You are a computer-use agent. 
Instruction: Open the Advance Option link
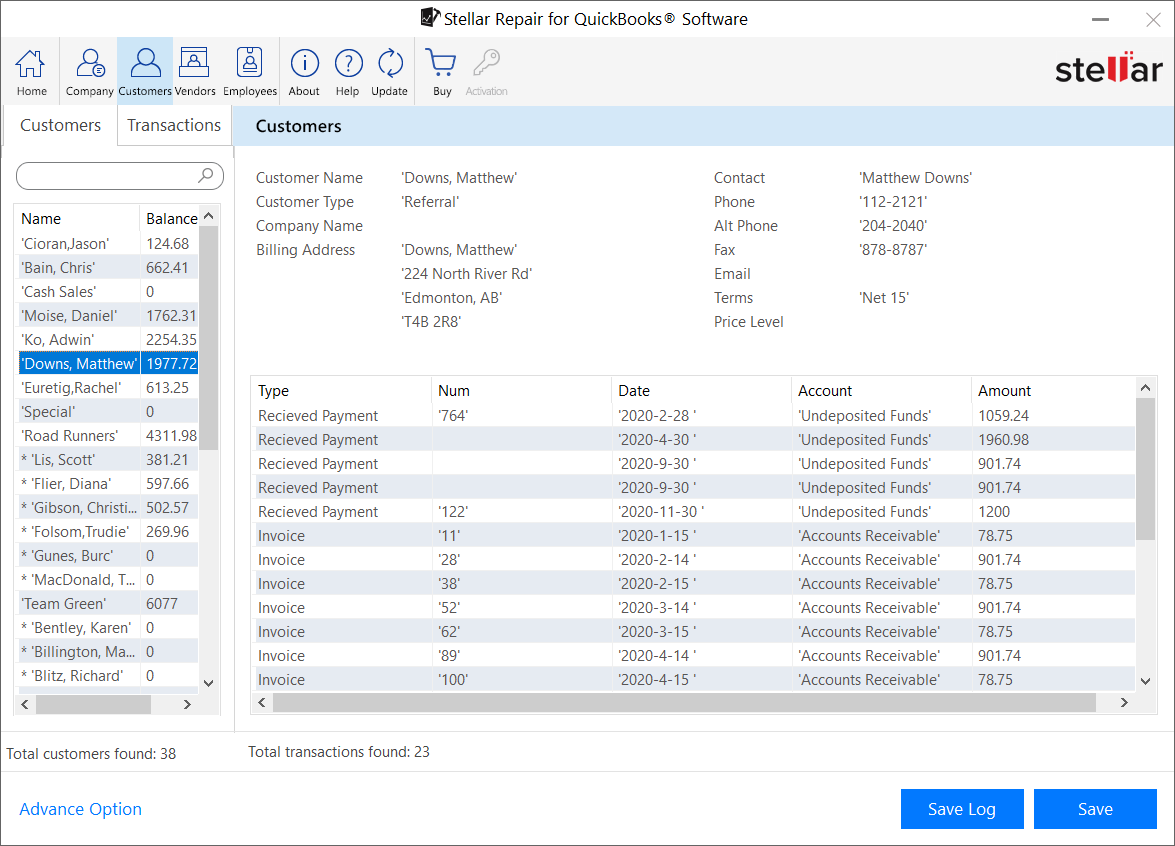[80, 809]
